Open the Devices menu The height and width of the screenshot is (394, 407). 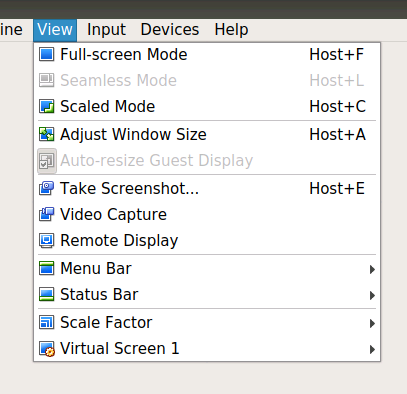[170, 30]
